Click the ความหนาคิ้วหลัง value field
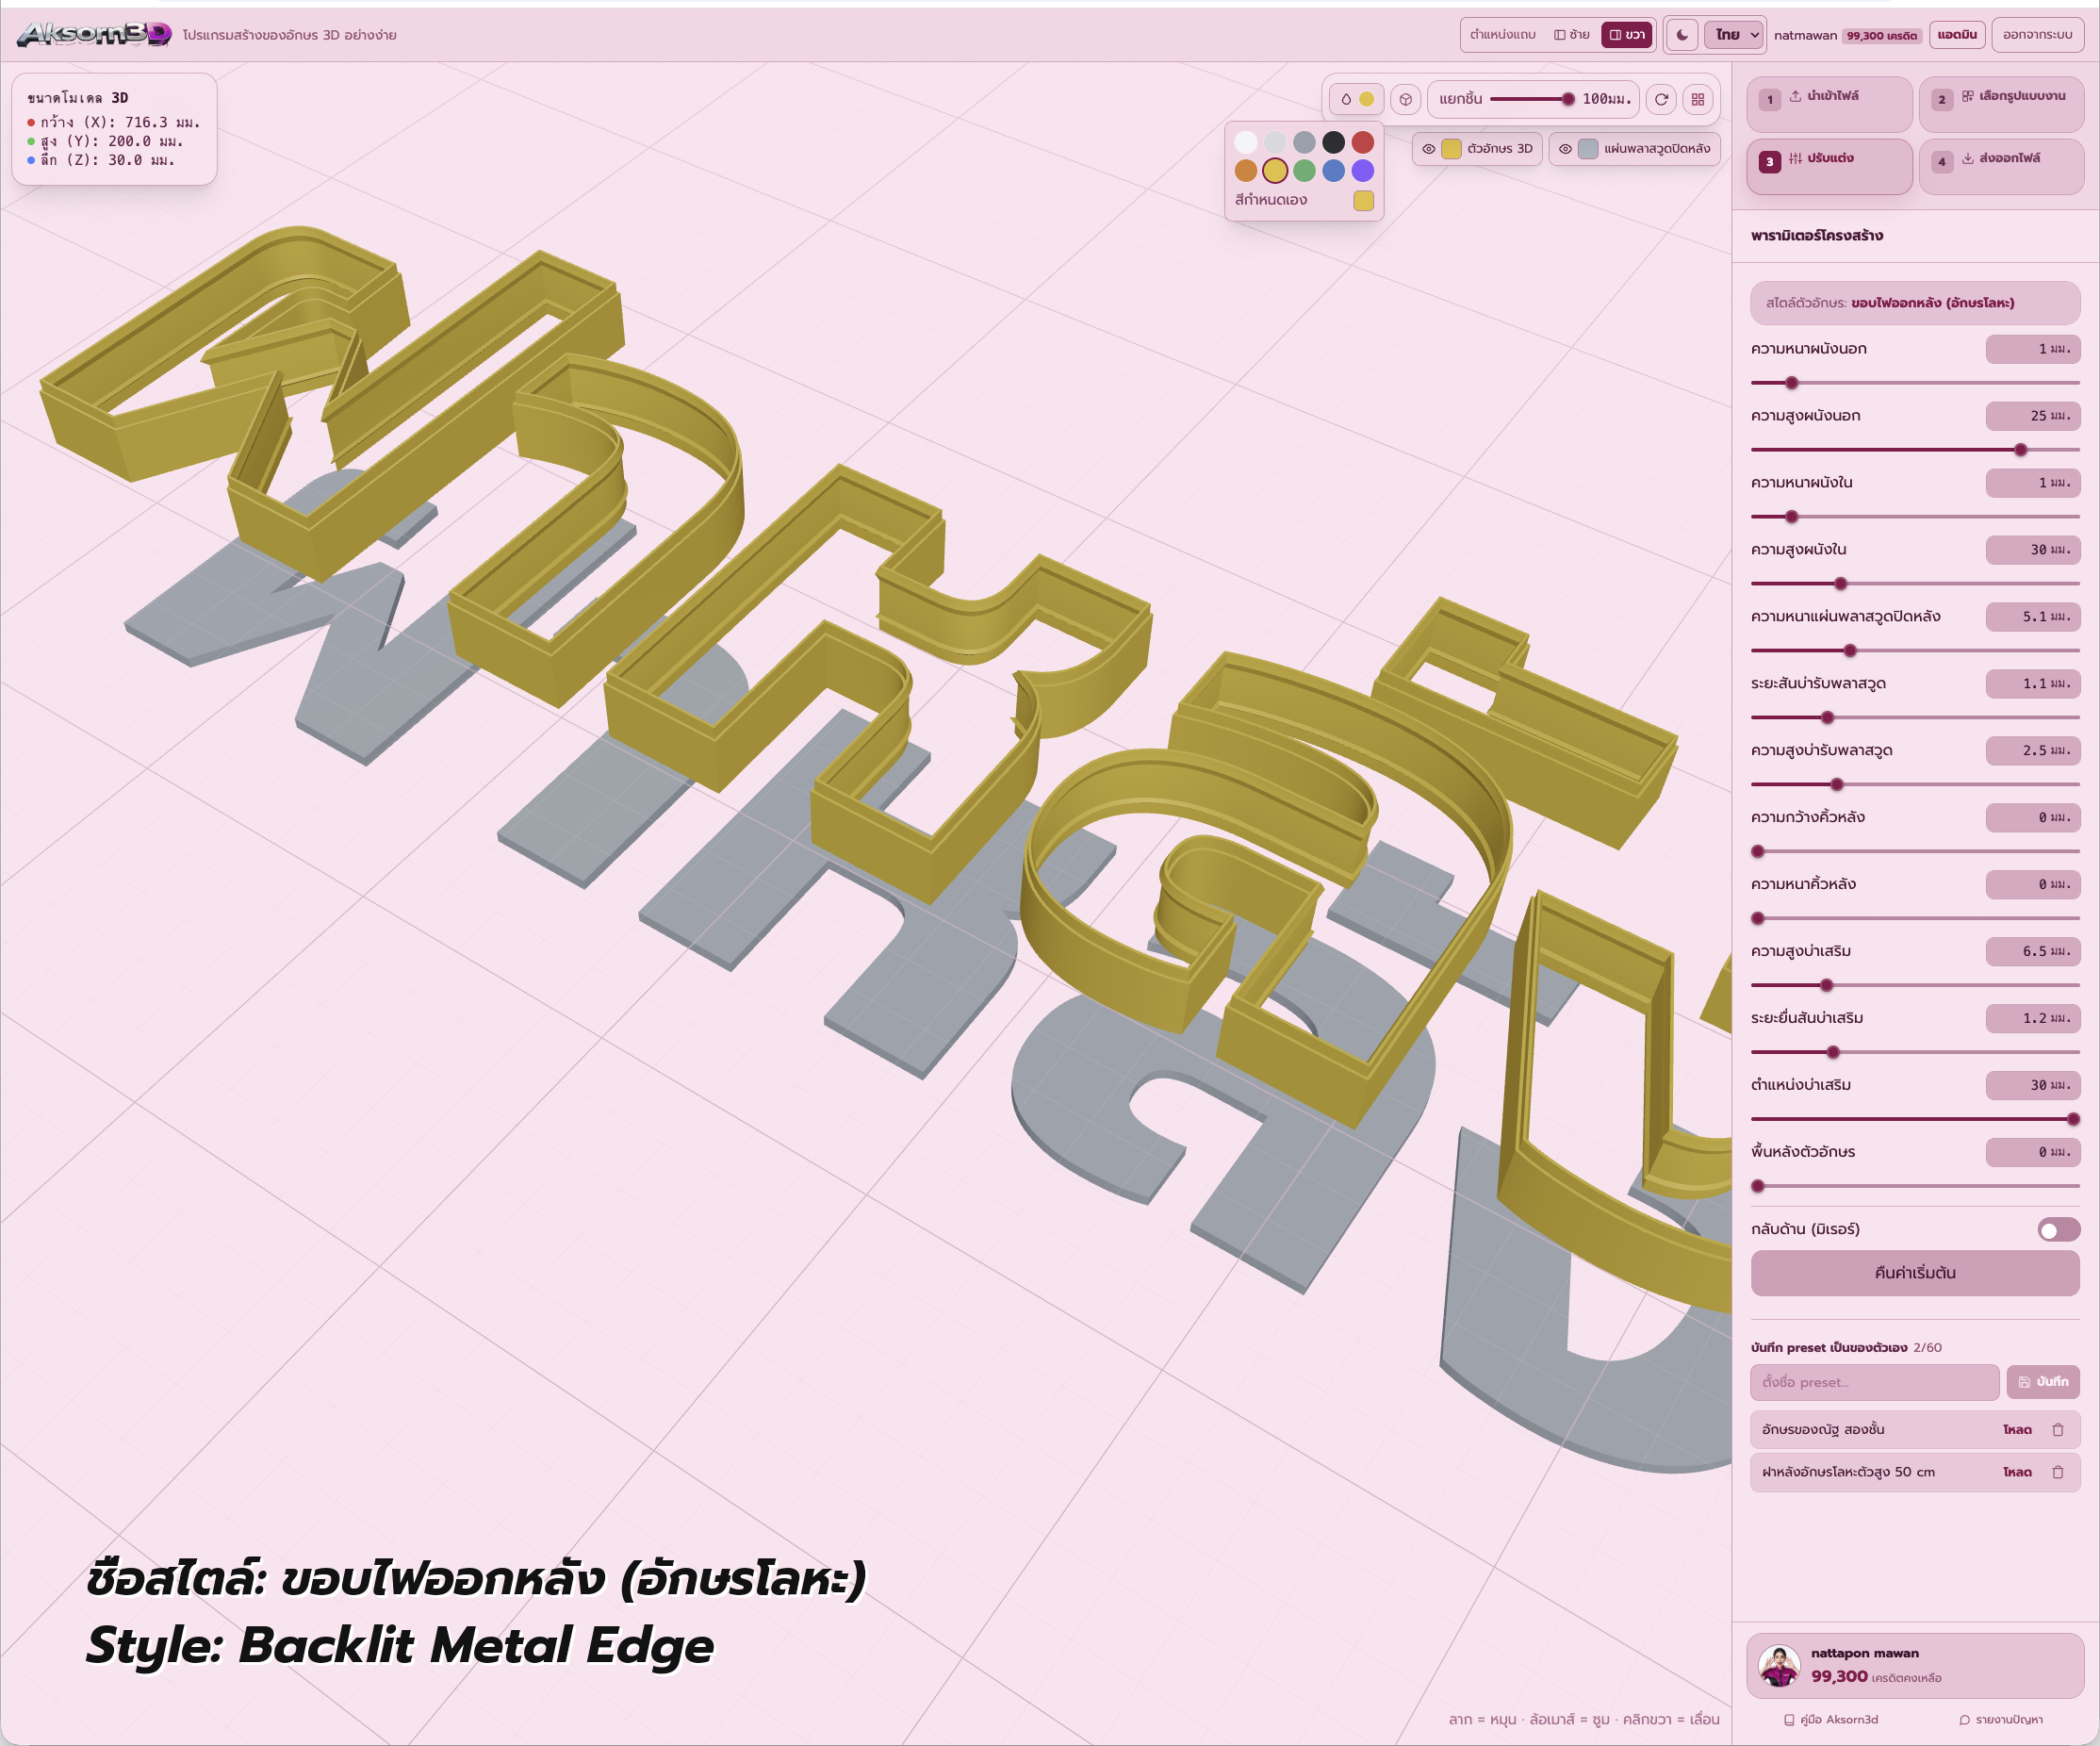 coord(2033,885)
